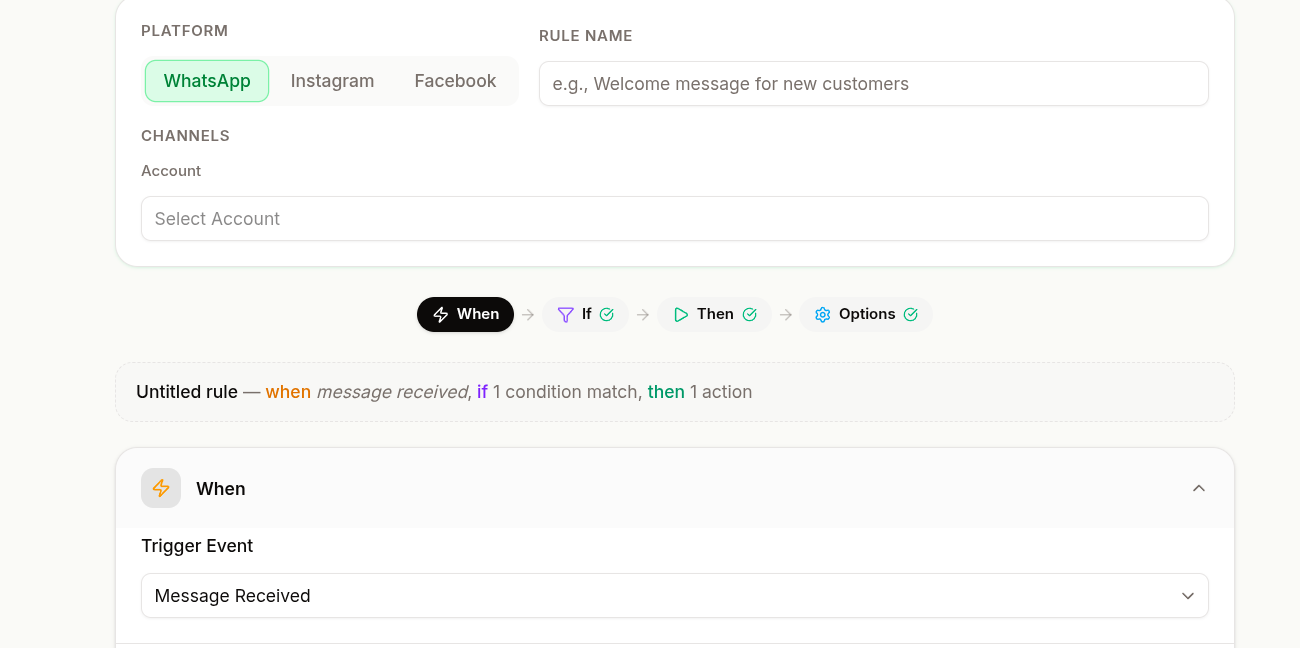Click the Untitled rule summary banner
The width and height of the screenshot is (1300, 648).
tap(675, 392)
